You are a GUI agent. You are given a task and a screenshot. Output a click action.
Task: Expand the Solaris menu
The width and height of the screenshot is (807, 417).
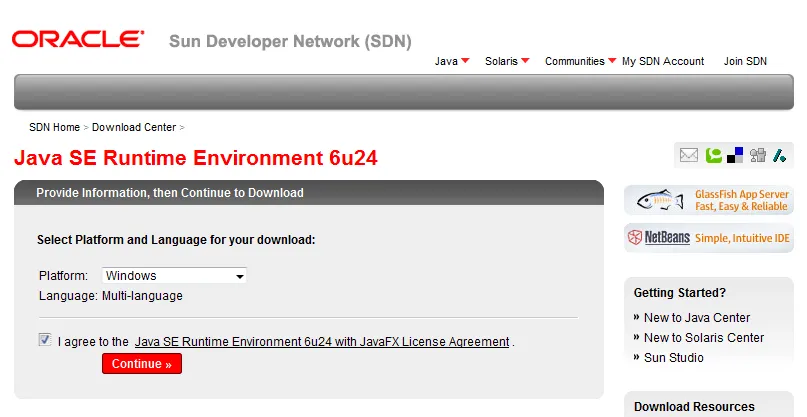pos(507,61)
